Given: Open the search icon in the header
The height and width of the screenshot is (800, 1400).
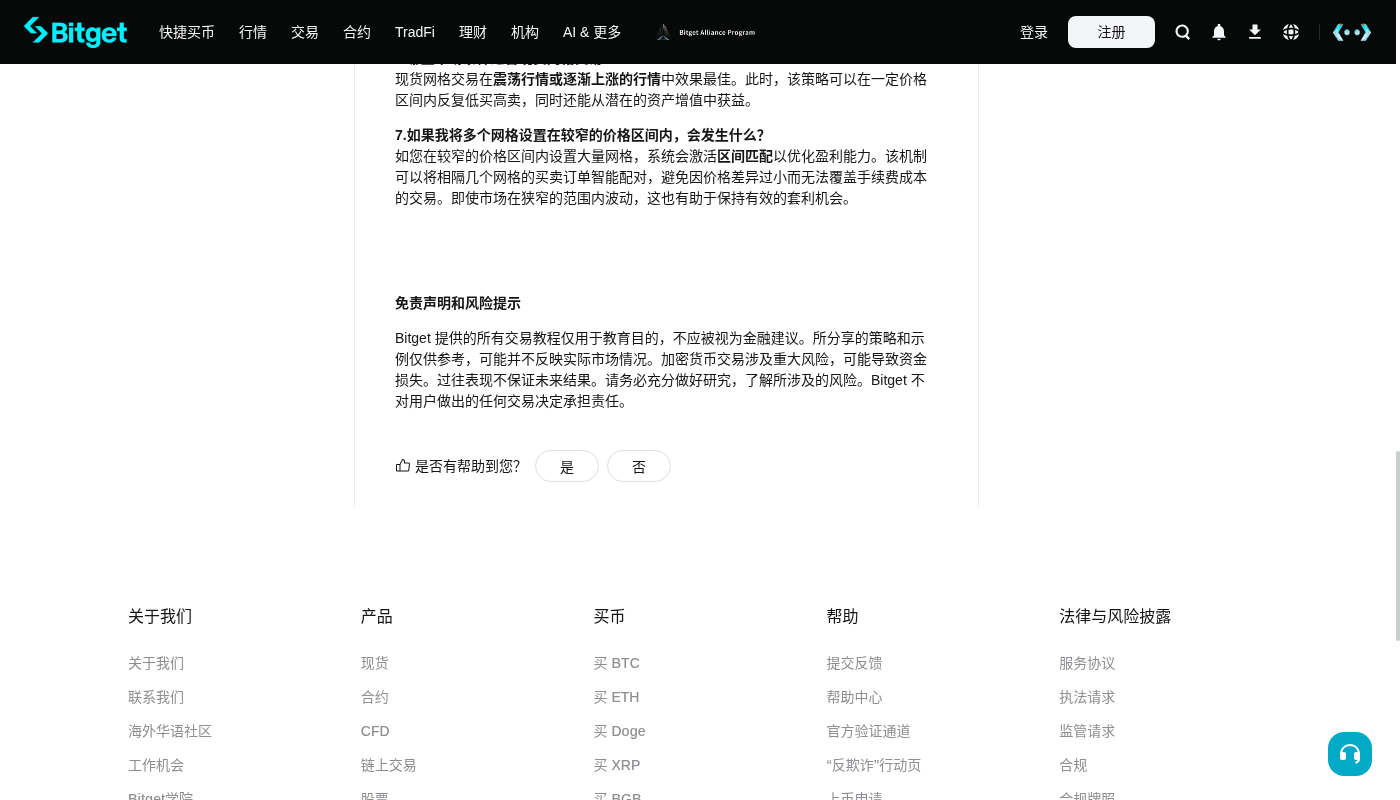Looking at the screenshot, I should 1183,32.
